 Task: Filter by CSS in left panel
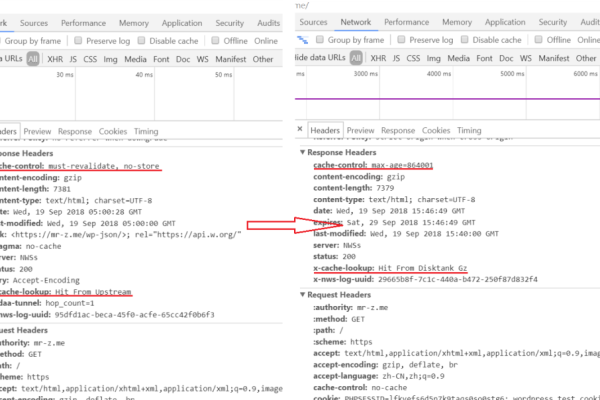click(91, 59)
